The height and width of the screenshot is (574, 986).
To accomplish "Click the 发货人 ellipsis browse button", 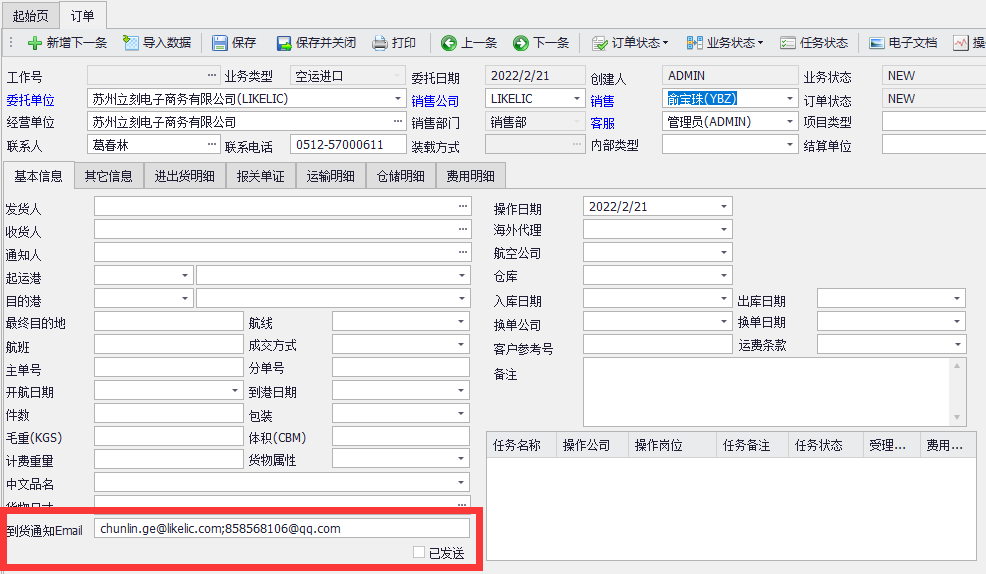I will tap(463, 207).
